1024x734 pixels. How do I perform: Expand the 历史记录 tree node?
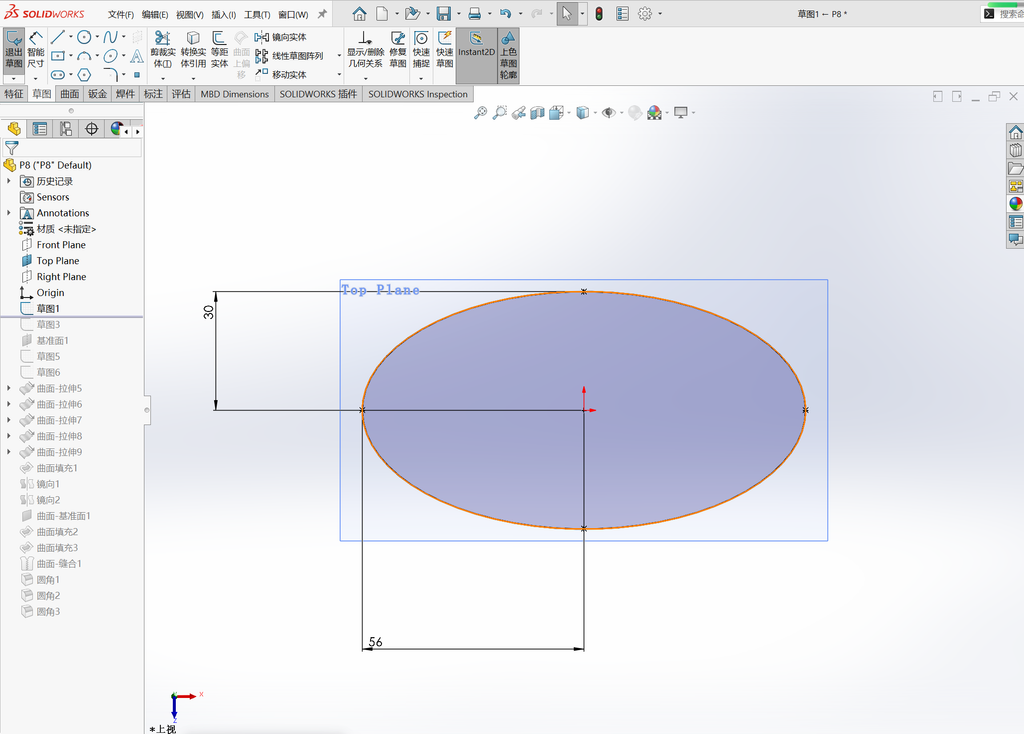click(8, 181)
